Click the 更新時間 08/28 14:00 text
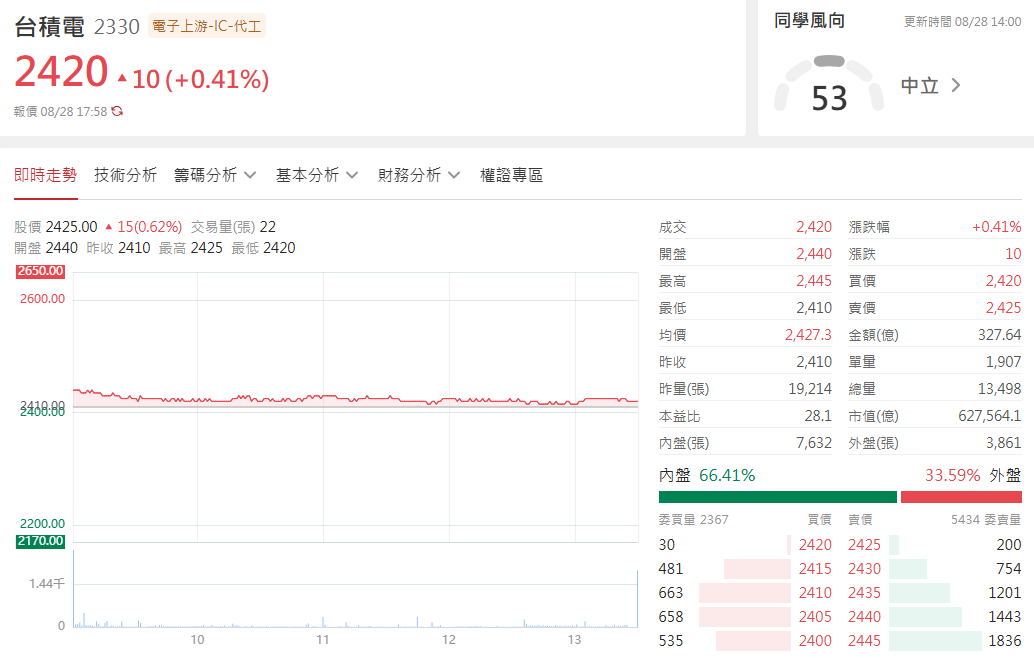The width and height of the screenshot is (1034, 658). coord(962,22)
